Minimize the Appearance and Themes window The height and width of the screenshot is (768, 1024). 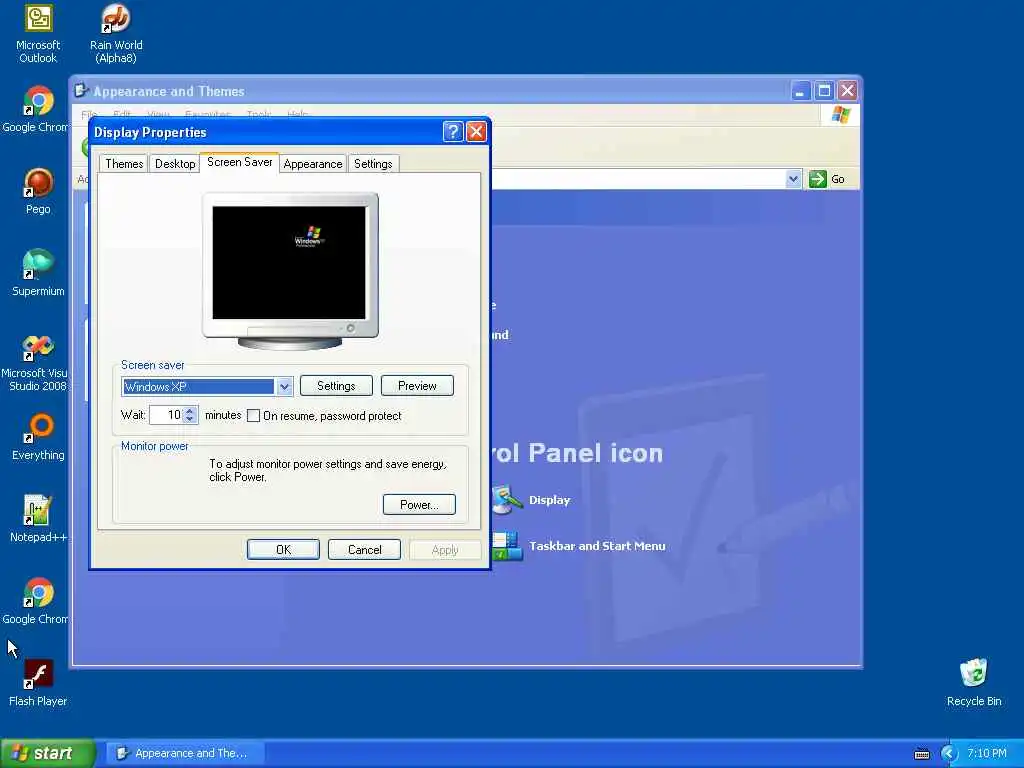tap(801, 91)
